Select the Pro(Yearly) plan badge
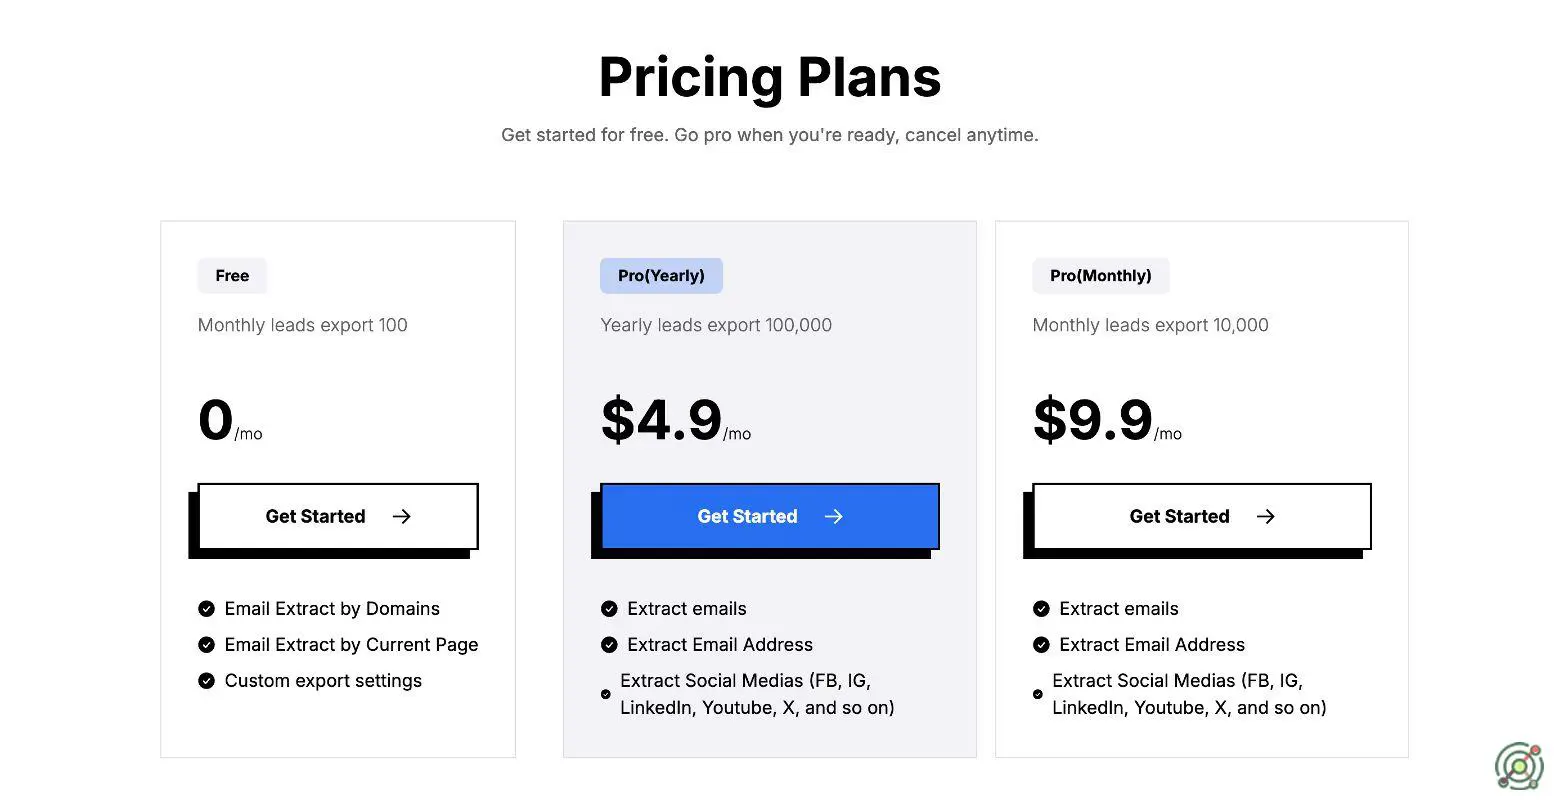The image size is (1555, 800). click(x=661, y=276)
